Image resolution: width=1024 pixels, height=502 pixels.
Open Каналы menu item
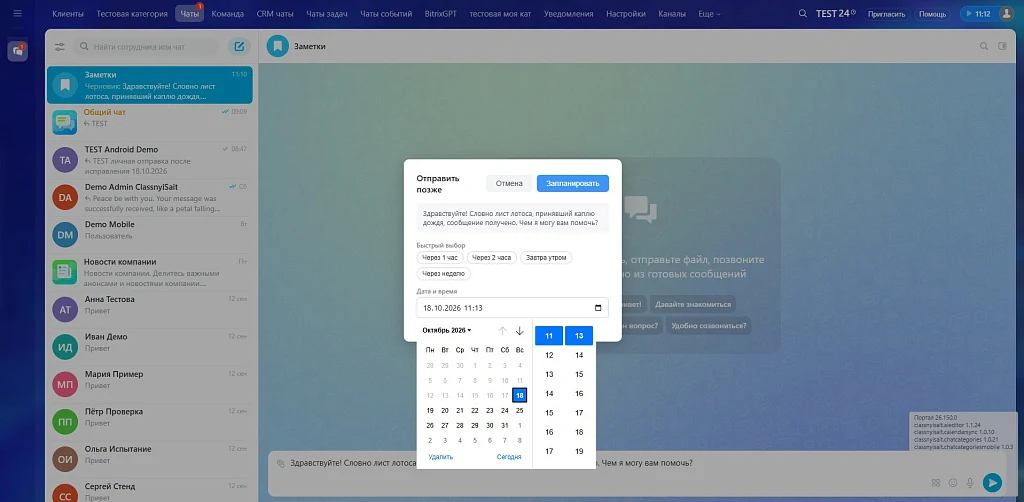click(672, 14)
